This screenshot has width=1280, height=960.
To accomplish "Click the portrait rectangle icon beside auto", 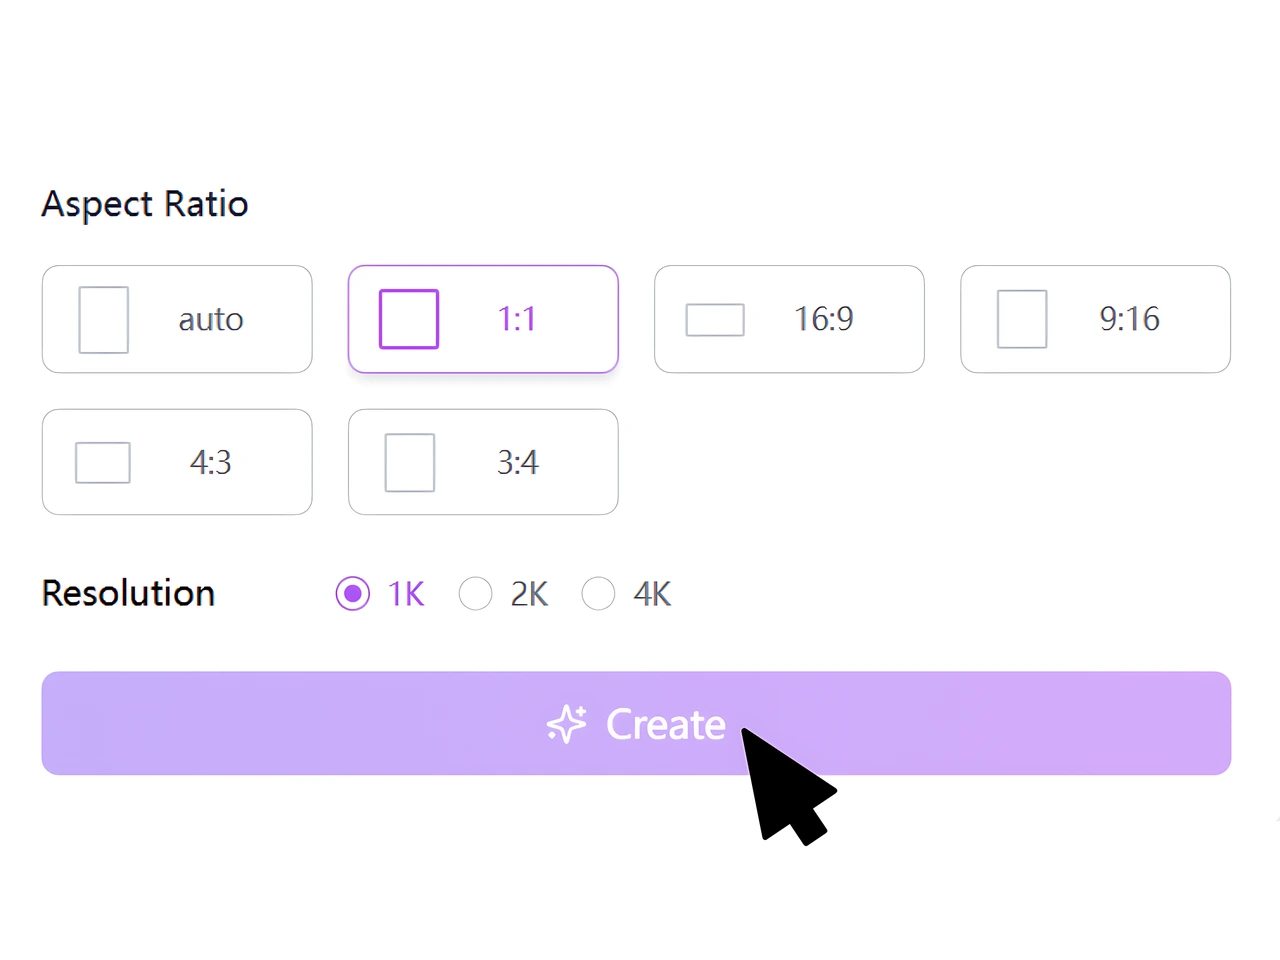I will click(x=104, y=320).
